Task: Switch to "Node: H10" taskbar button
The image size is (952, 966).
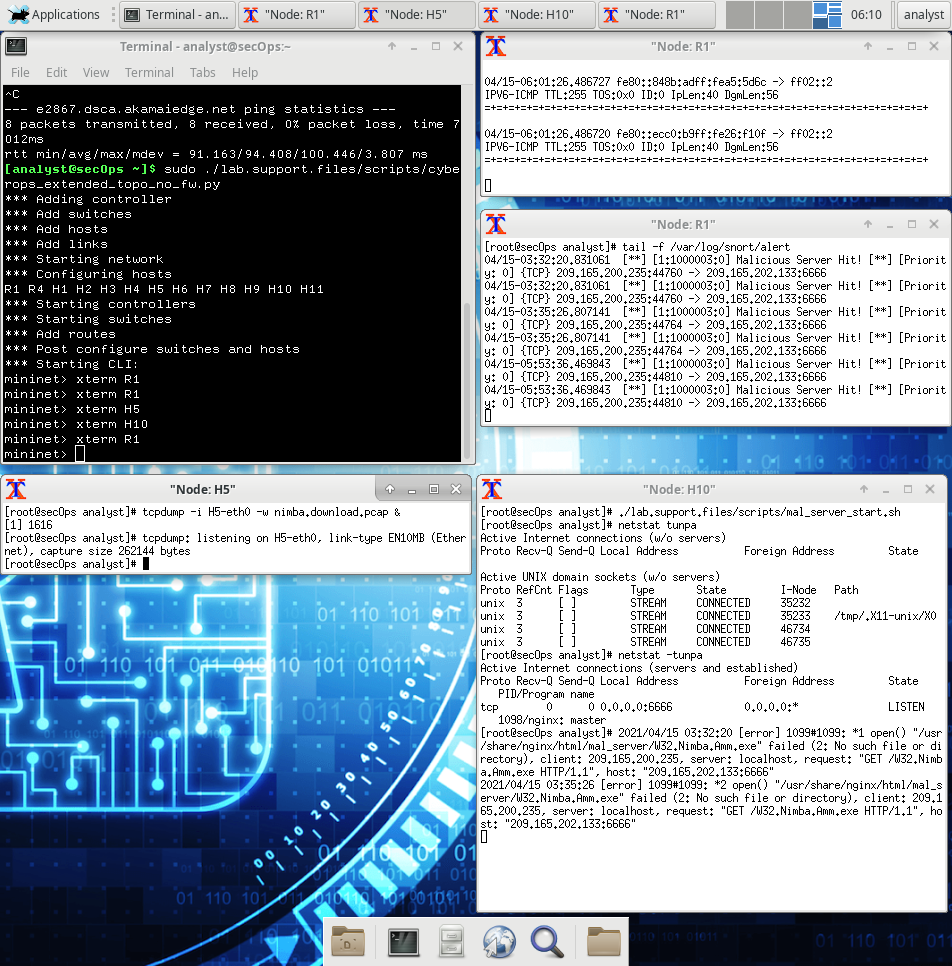Action: pos(536,14)
